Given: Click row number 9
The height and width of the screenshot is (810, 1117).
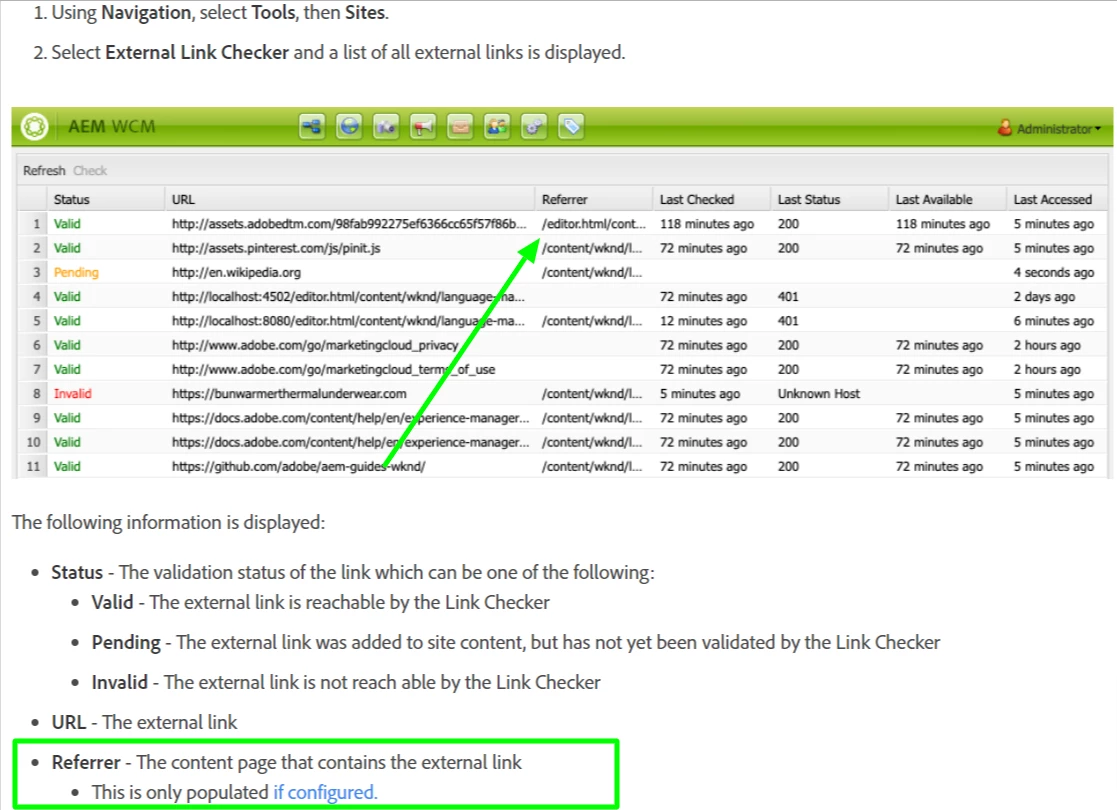Looking at the screenshot, I should 36,417.
